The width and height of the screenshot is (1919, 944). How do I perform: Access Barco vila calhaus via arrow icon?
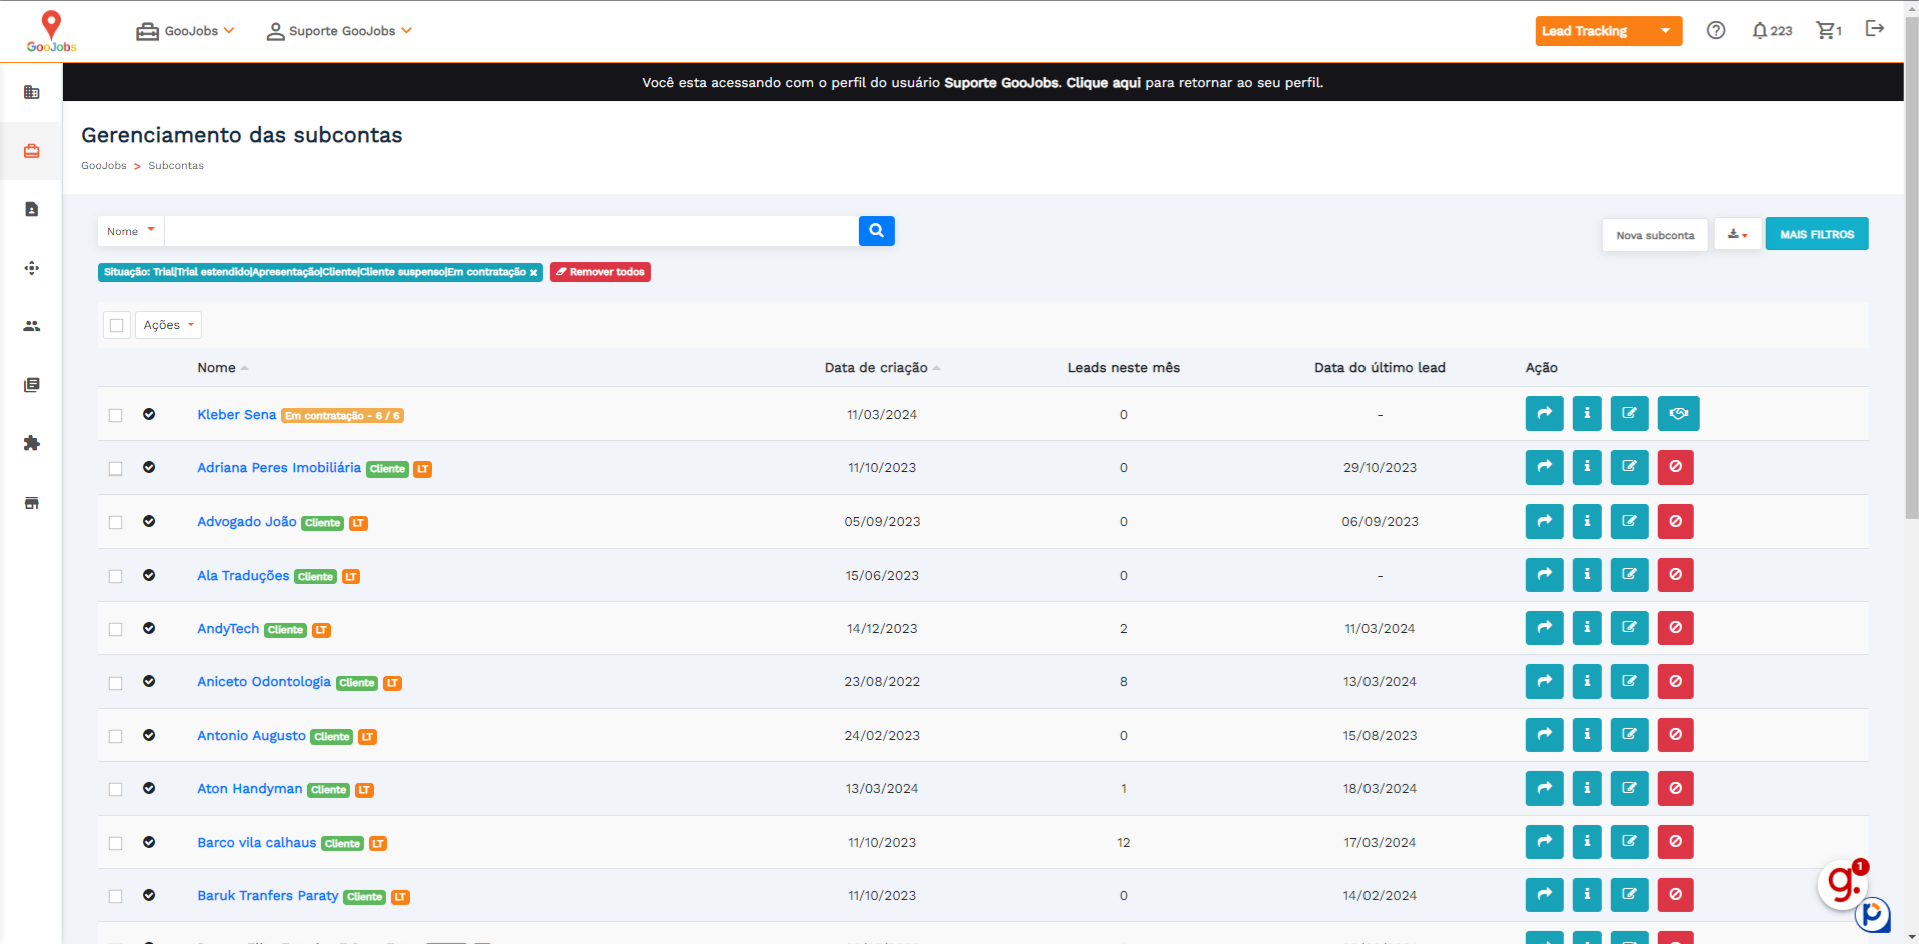(1544, 842)
